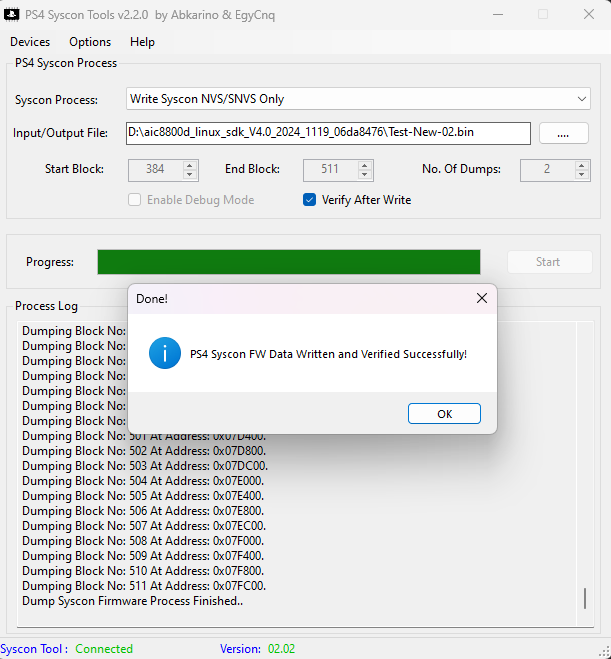Click the green progress bar
The image size is (611, 659).
point(288,262)
